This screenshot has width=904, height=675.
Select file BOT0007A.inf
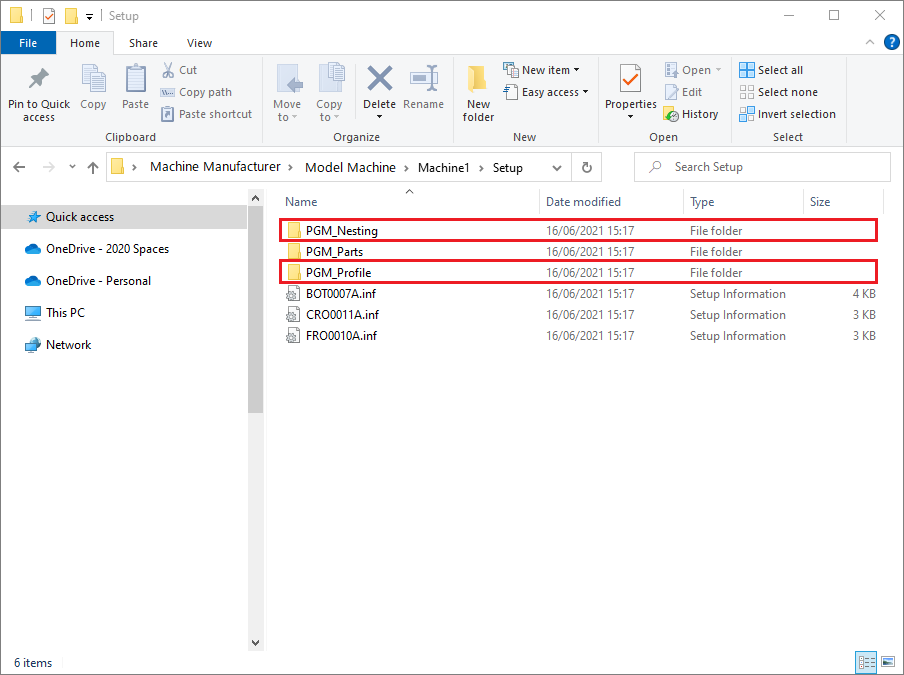coord(579,294)
